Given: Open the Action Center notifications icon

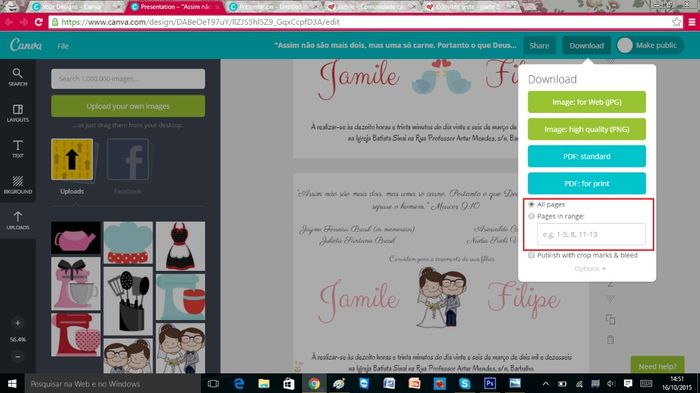Looking at the screenshot, I should click(x=628, y=384).
